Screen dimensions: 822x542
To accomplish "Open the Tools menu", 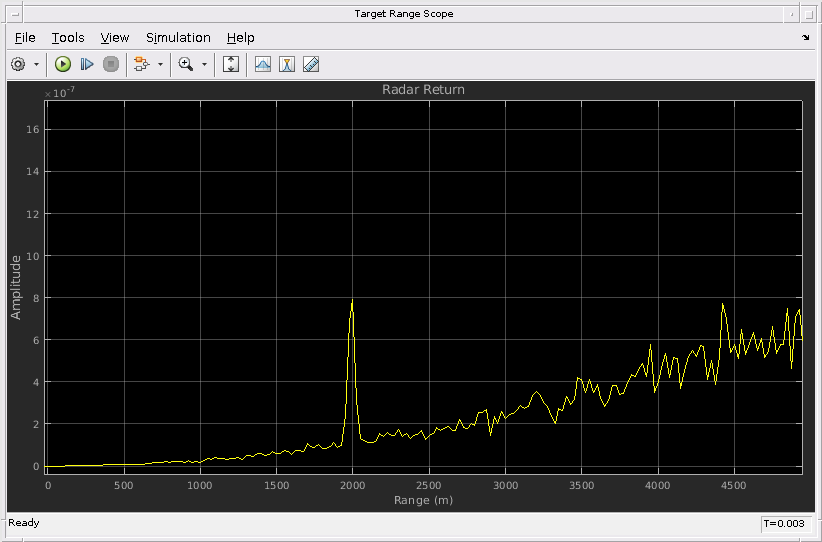I will [68, 38].
